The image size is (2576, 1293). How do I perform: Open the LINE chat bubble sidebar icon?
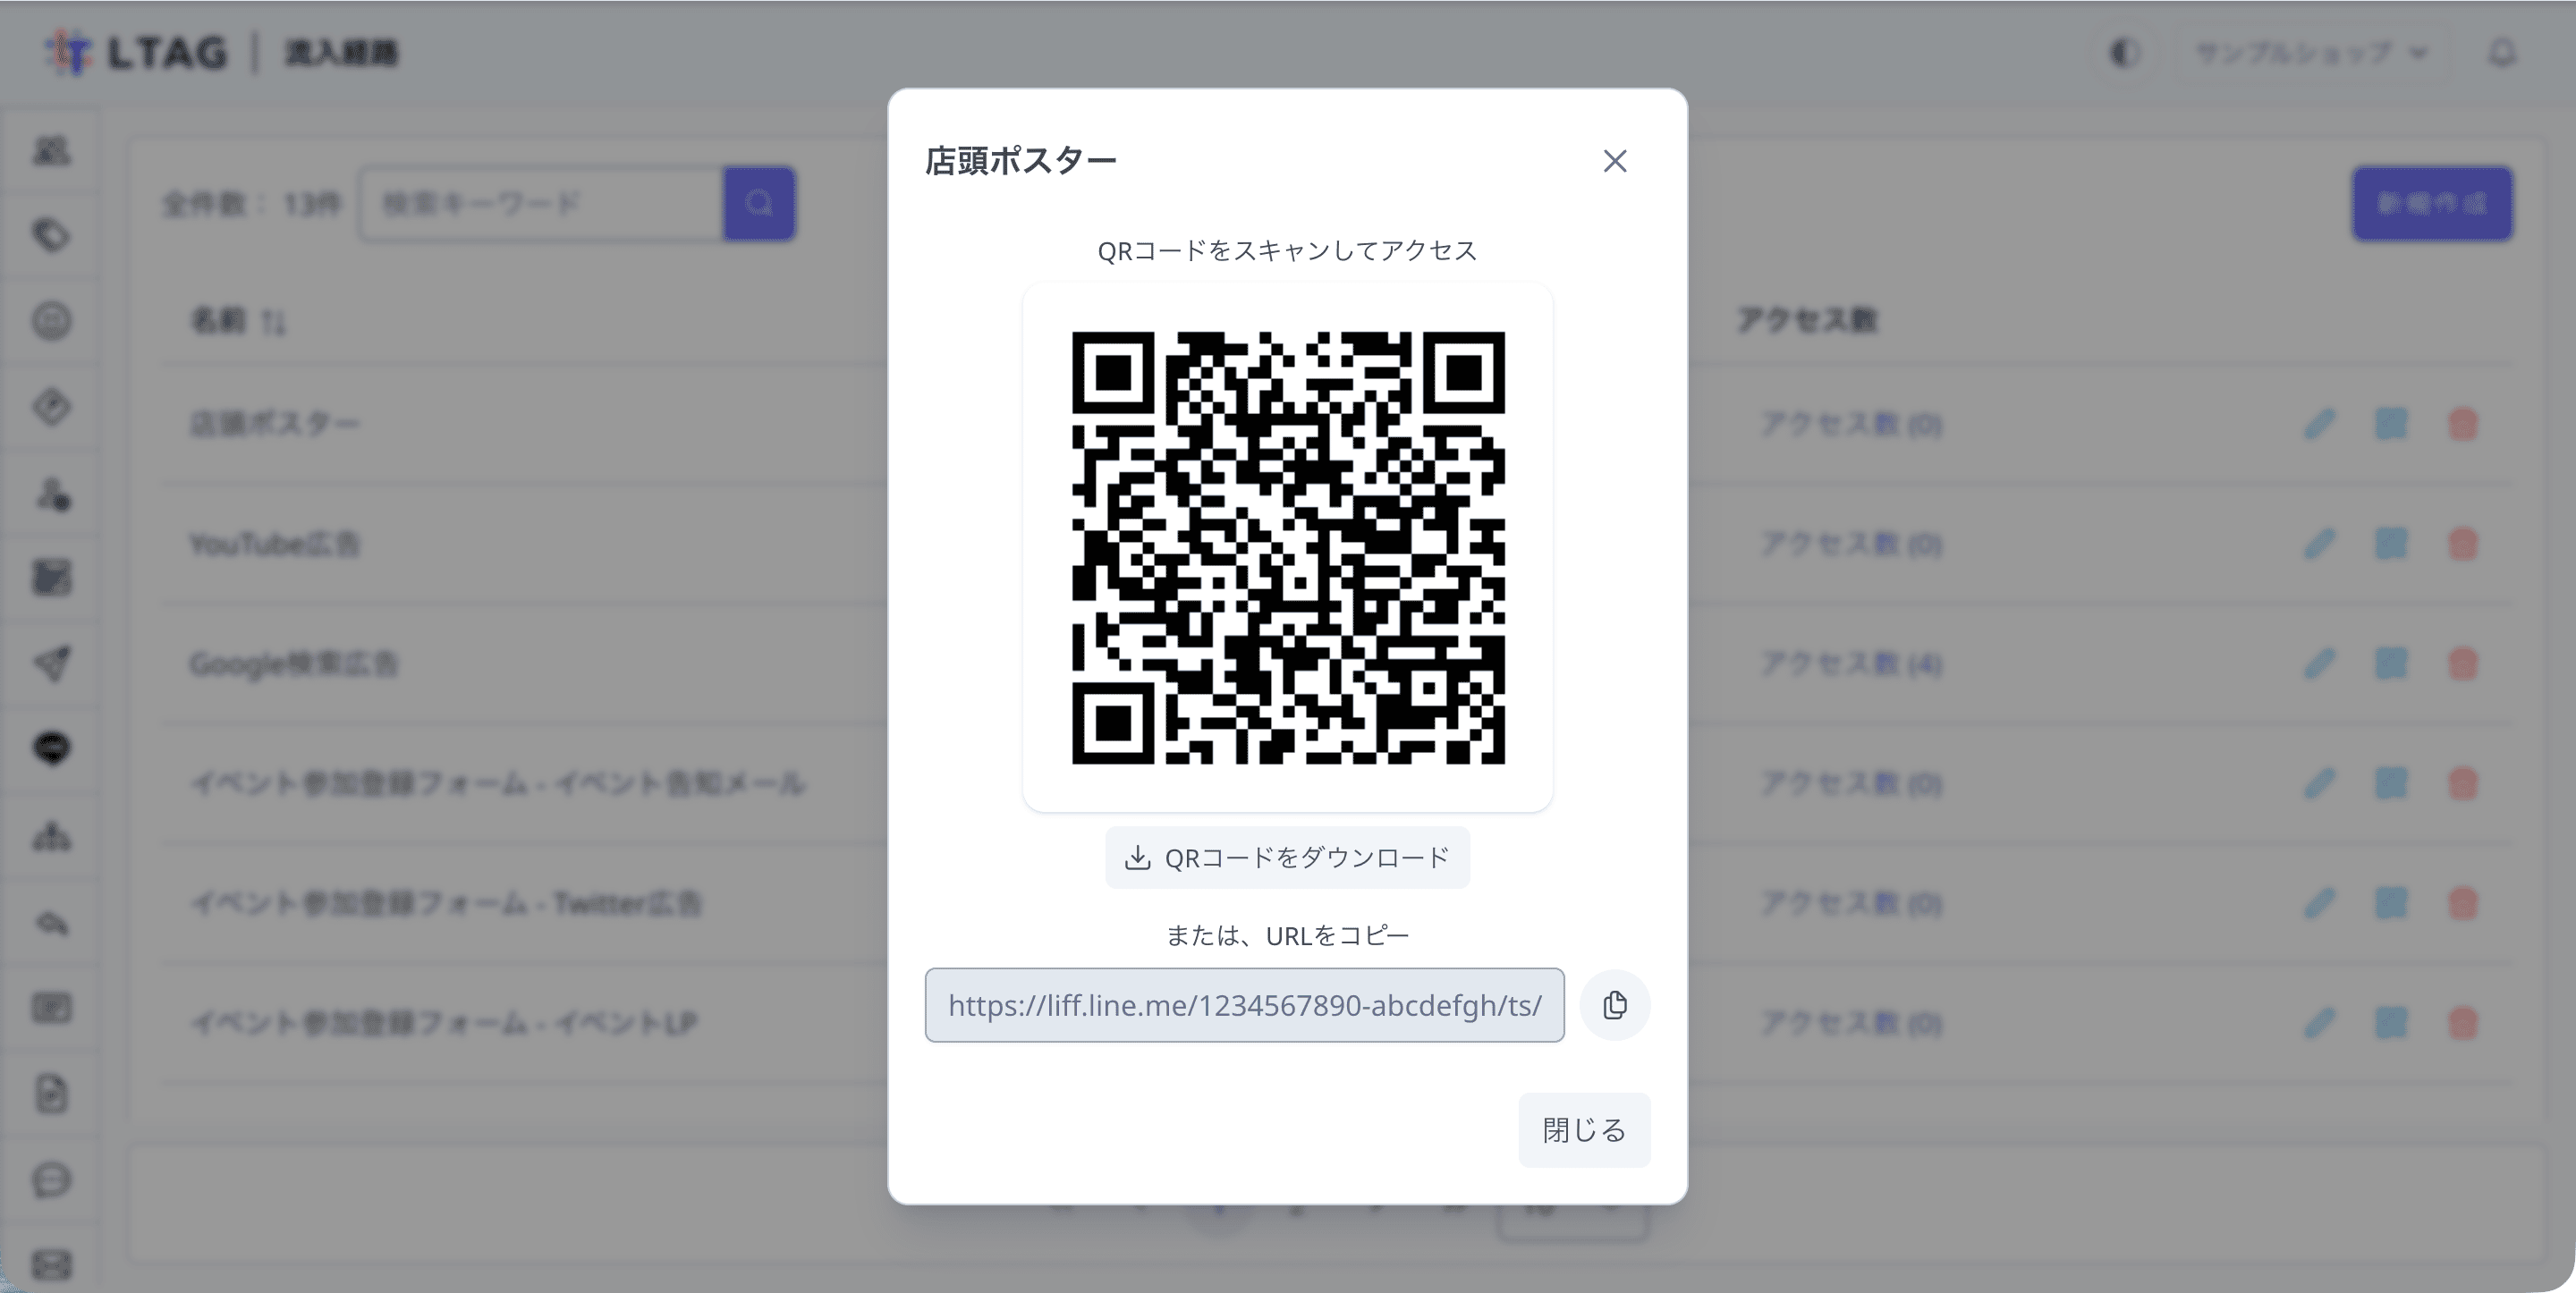click(52, 748)
